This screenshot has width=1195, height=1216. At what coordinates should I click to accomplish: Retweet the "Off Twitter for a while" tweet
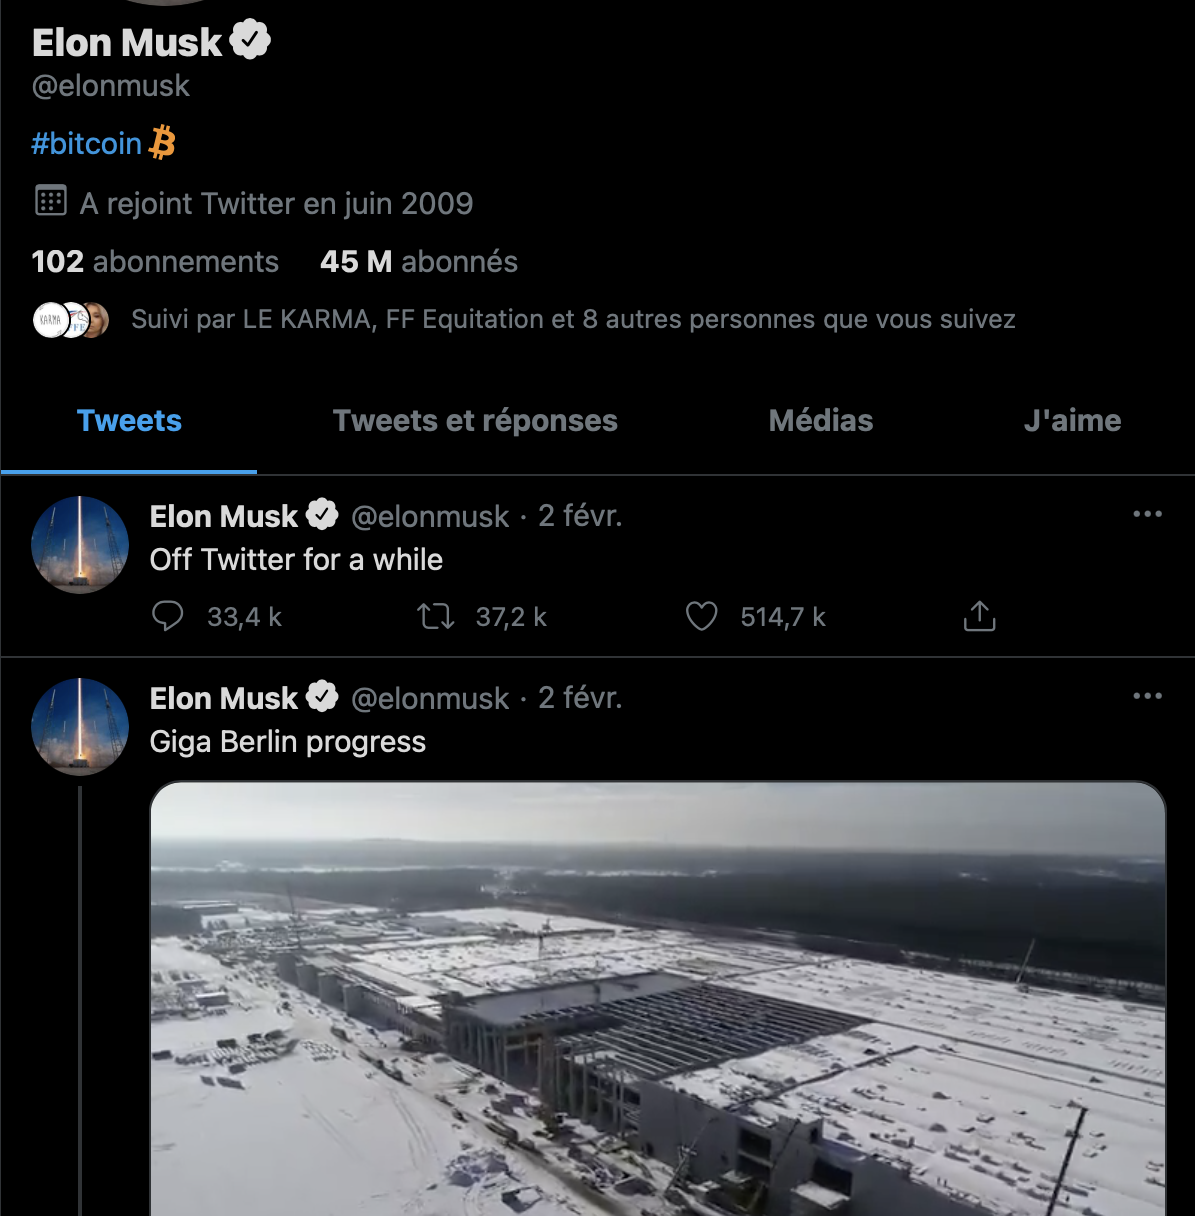point(436,616)
